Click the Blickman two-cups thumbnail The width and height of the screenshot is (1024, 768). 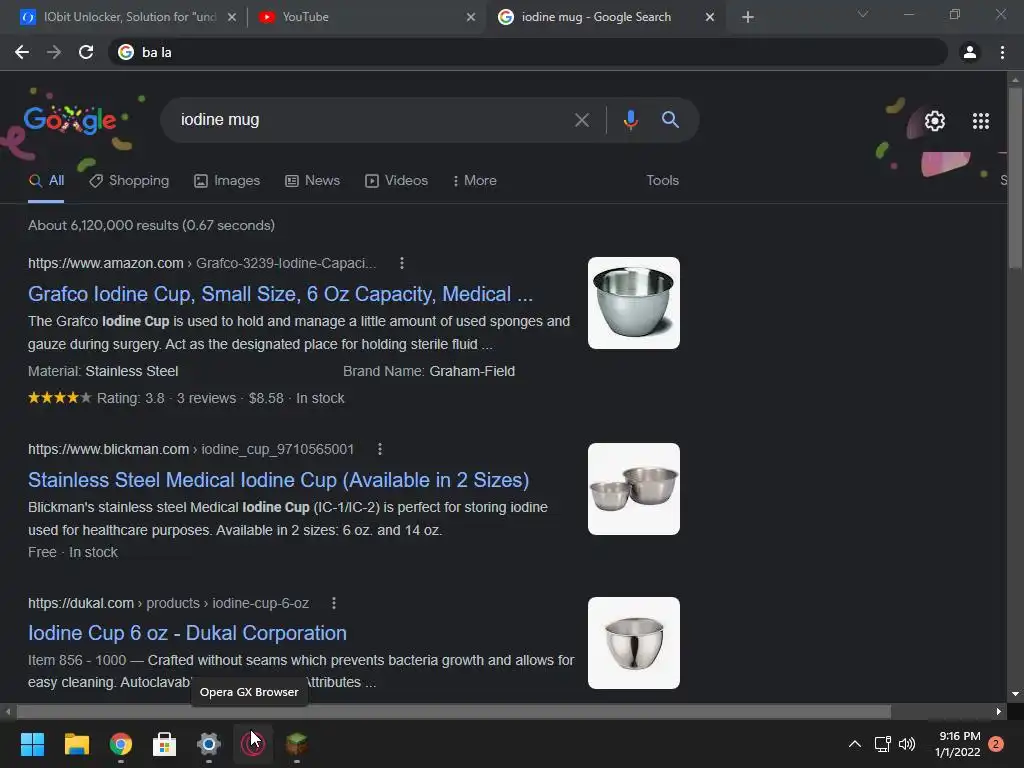(633, 489)
